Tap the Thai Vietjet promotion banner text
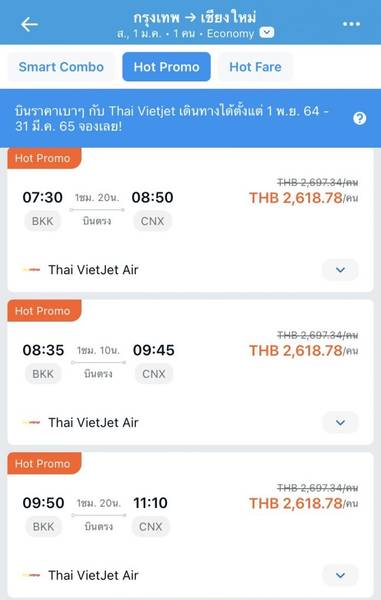The height and width of the screenshot is (600, 381). click(171, 119)
